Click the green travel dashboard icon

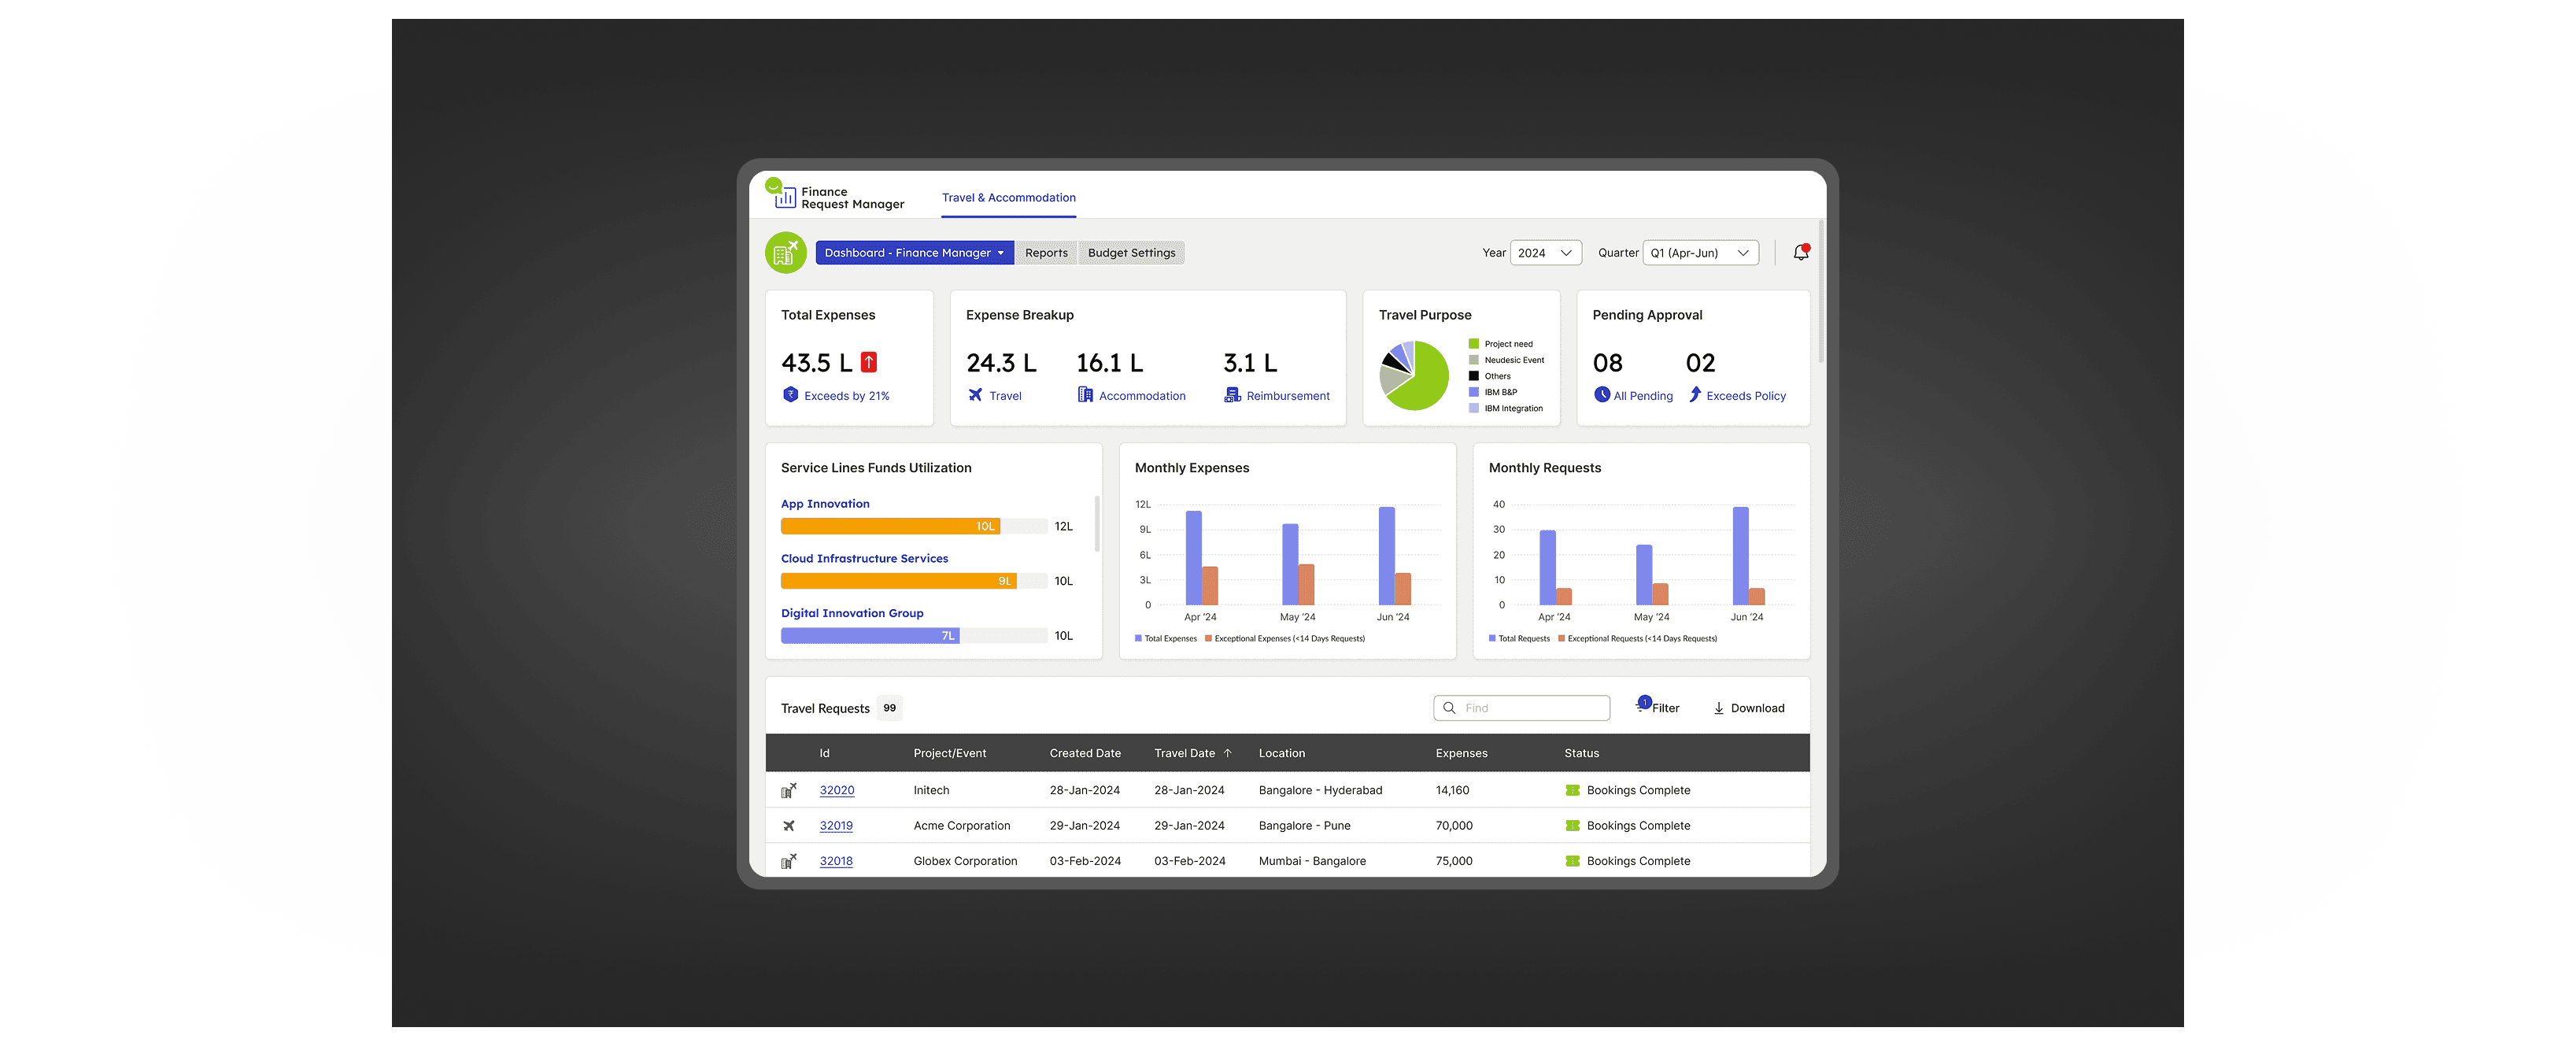click(786, 253)
